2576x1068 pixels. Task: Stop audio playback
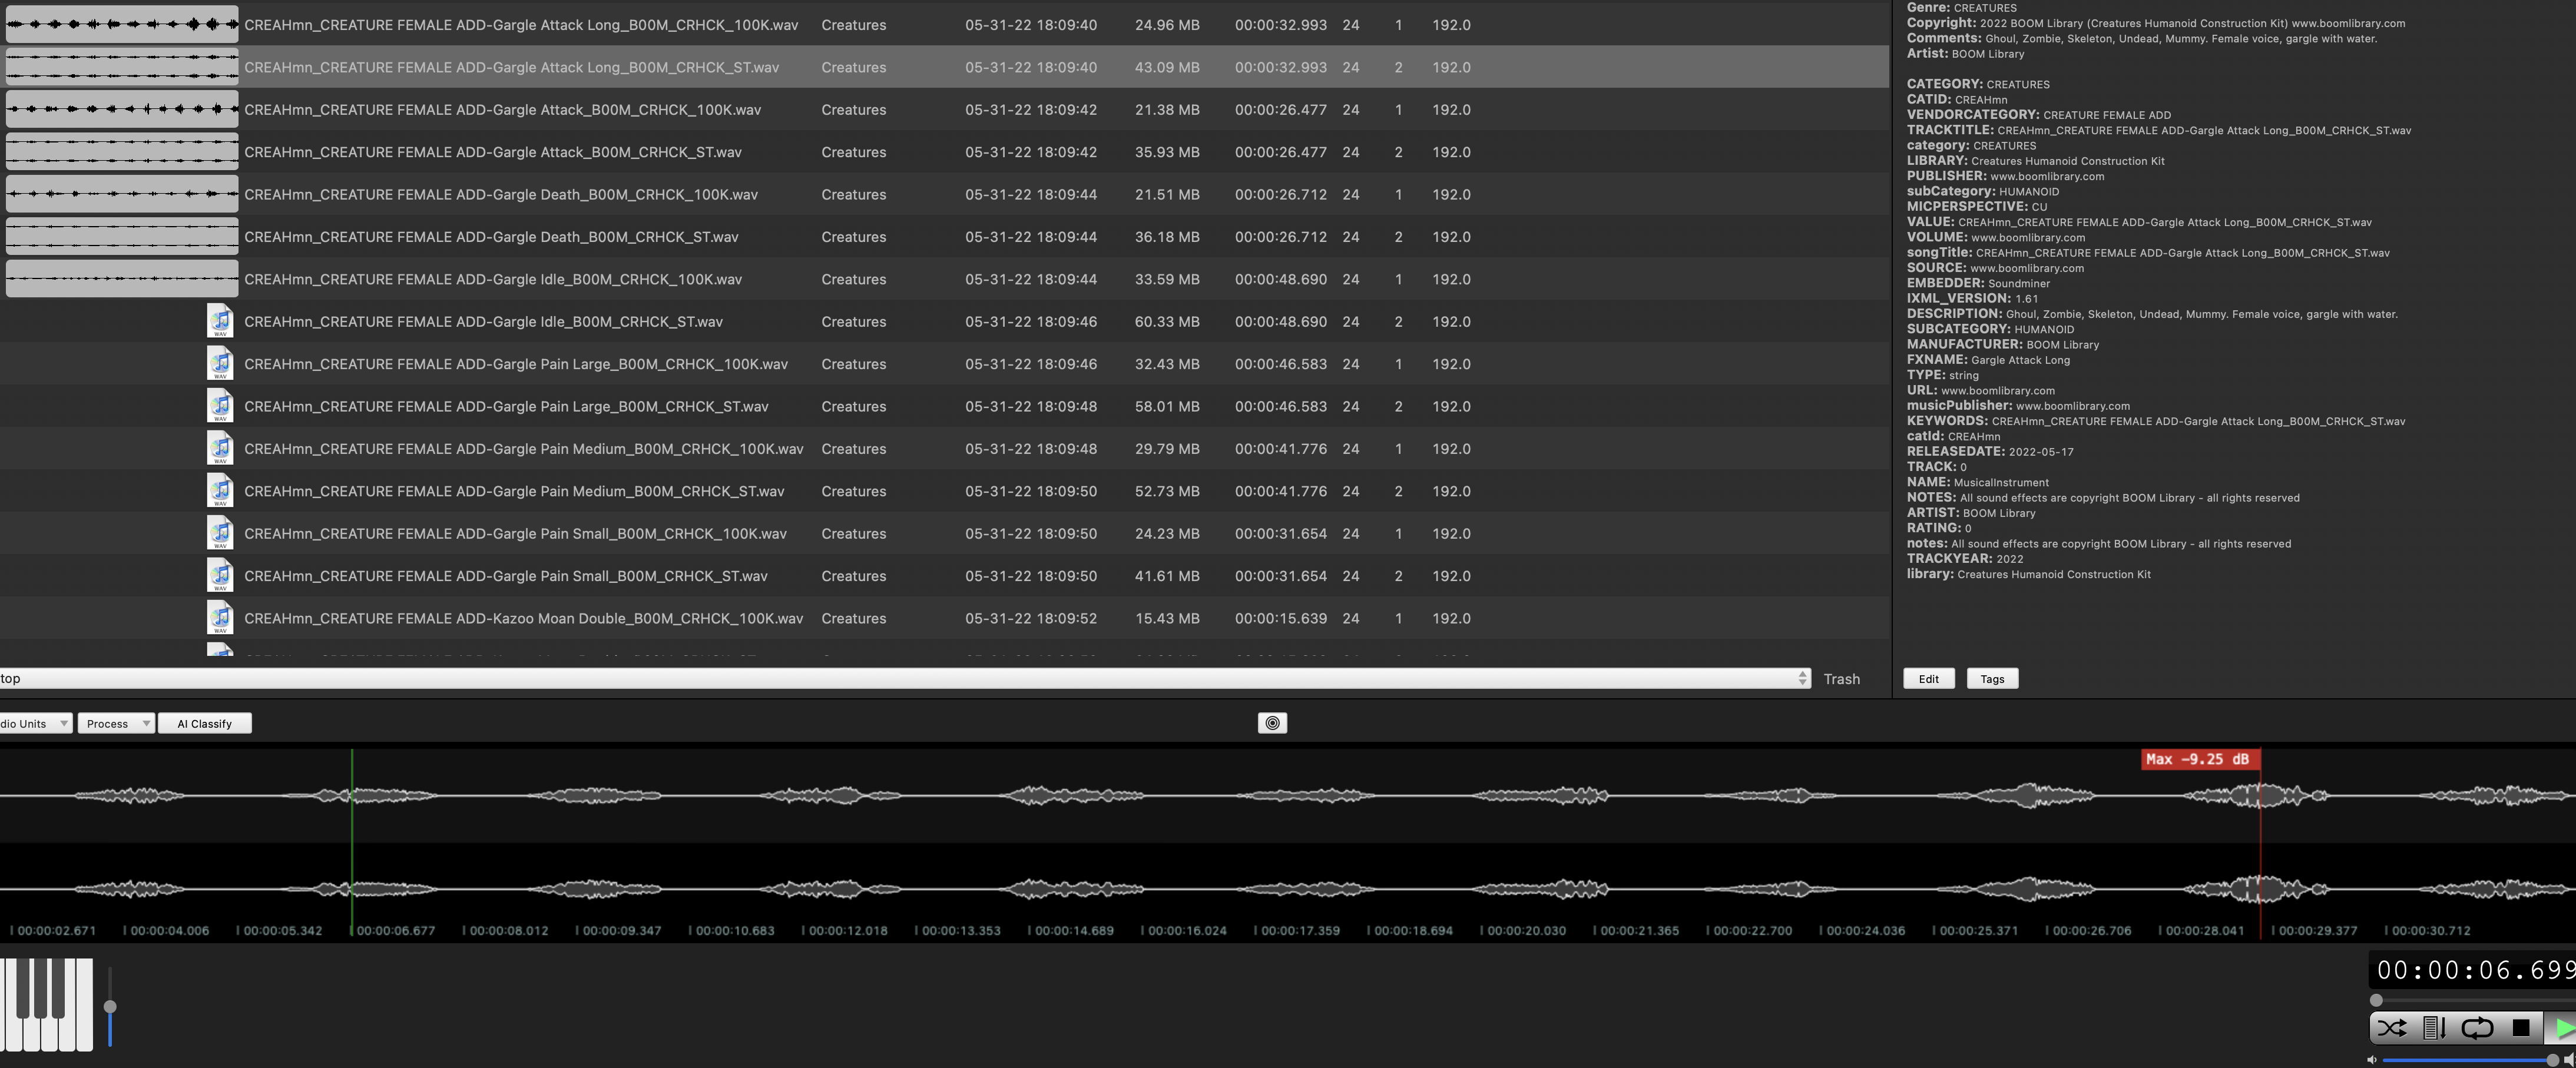2521,1028
